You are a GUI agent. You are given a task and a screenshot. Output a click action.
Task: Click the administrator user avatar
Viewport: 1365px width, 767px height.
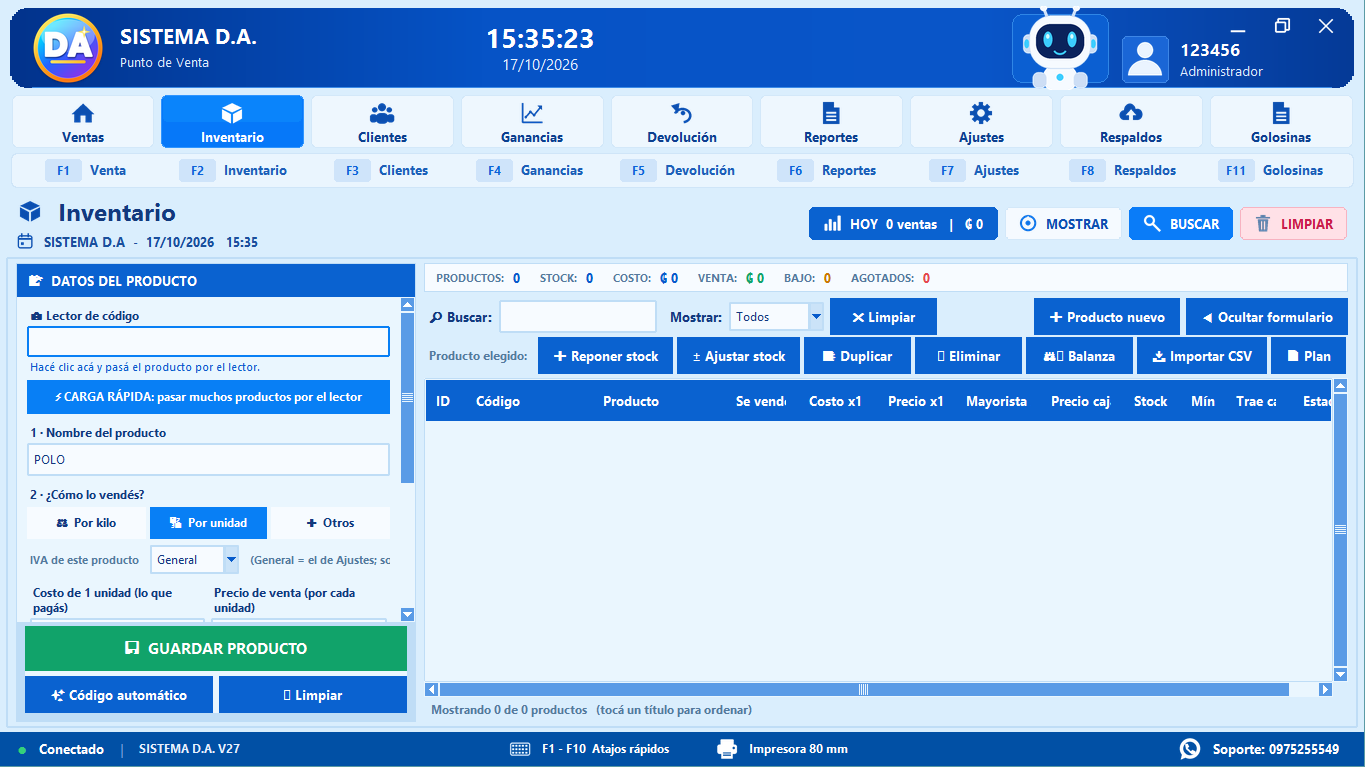1145,59
